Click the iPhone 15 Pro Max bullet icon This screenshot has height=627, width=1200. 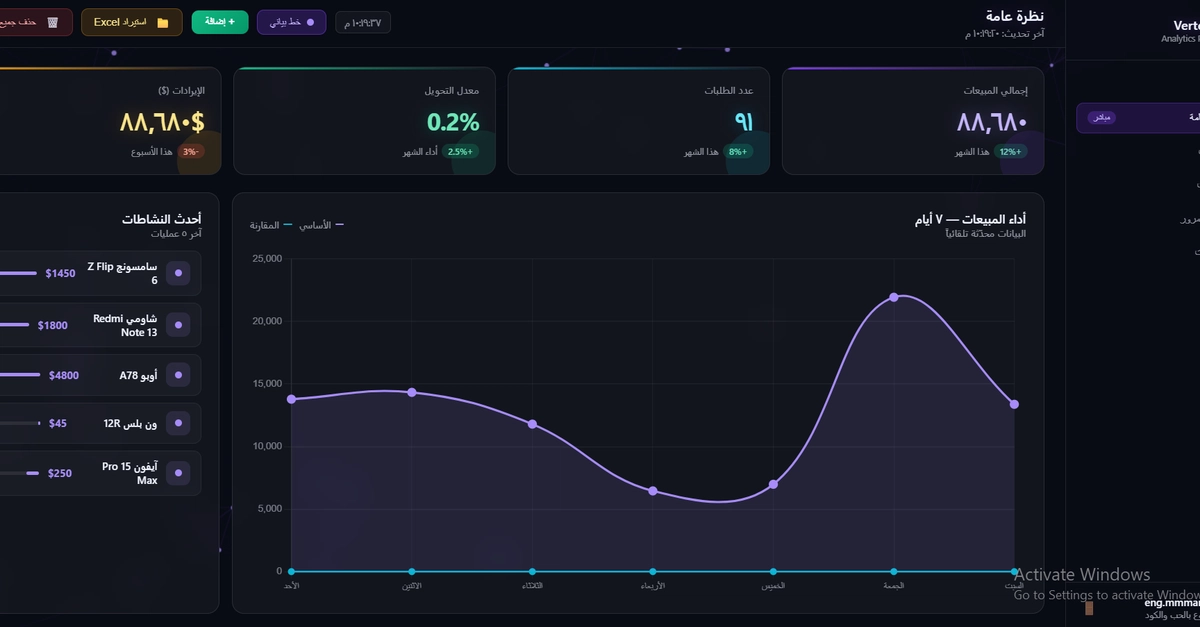pyautogui.click(x=179, y=473)
